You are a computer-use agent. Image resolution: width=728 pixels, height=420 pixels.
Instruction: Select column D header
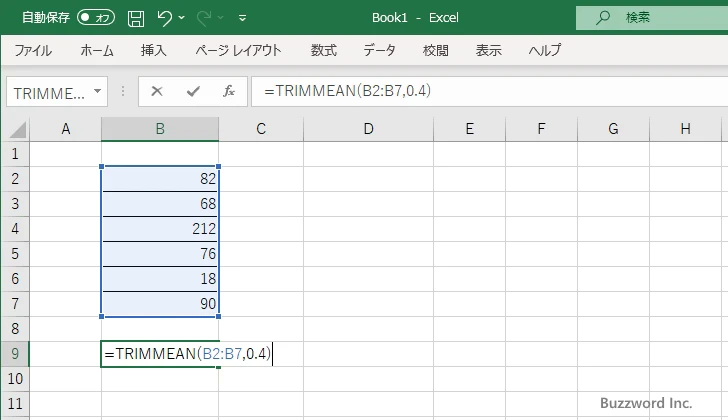[368, 129]
